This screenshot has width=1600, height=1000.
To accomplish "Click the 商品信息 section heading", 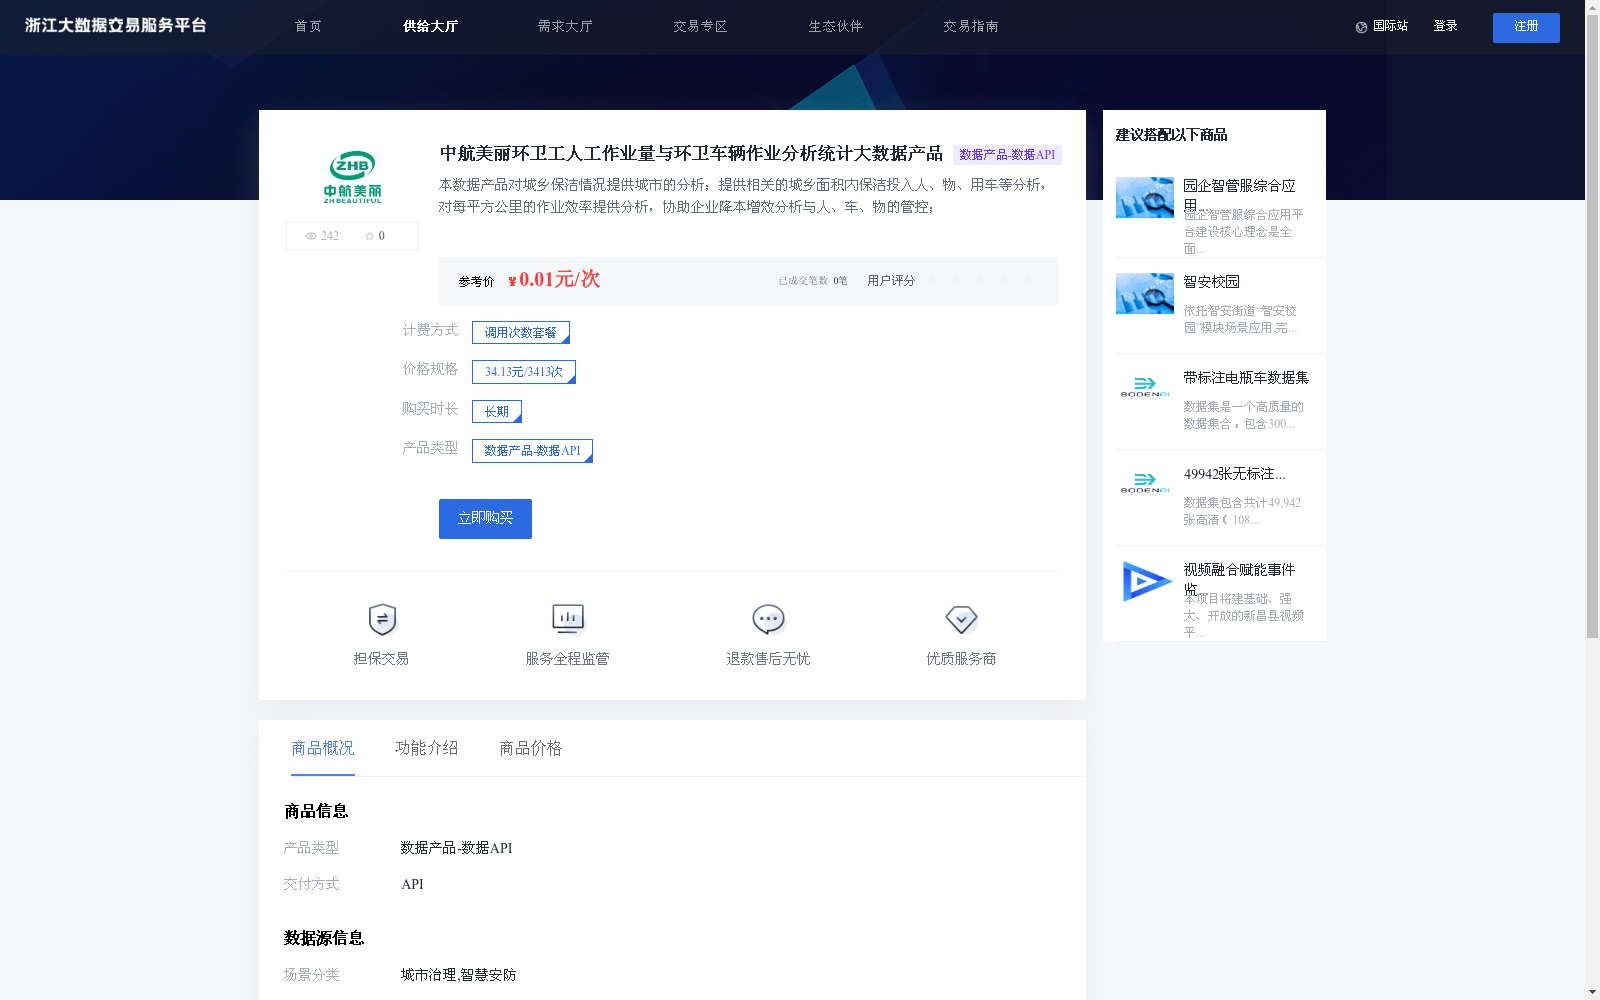I will (x=316, y=811).
